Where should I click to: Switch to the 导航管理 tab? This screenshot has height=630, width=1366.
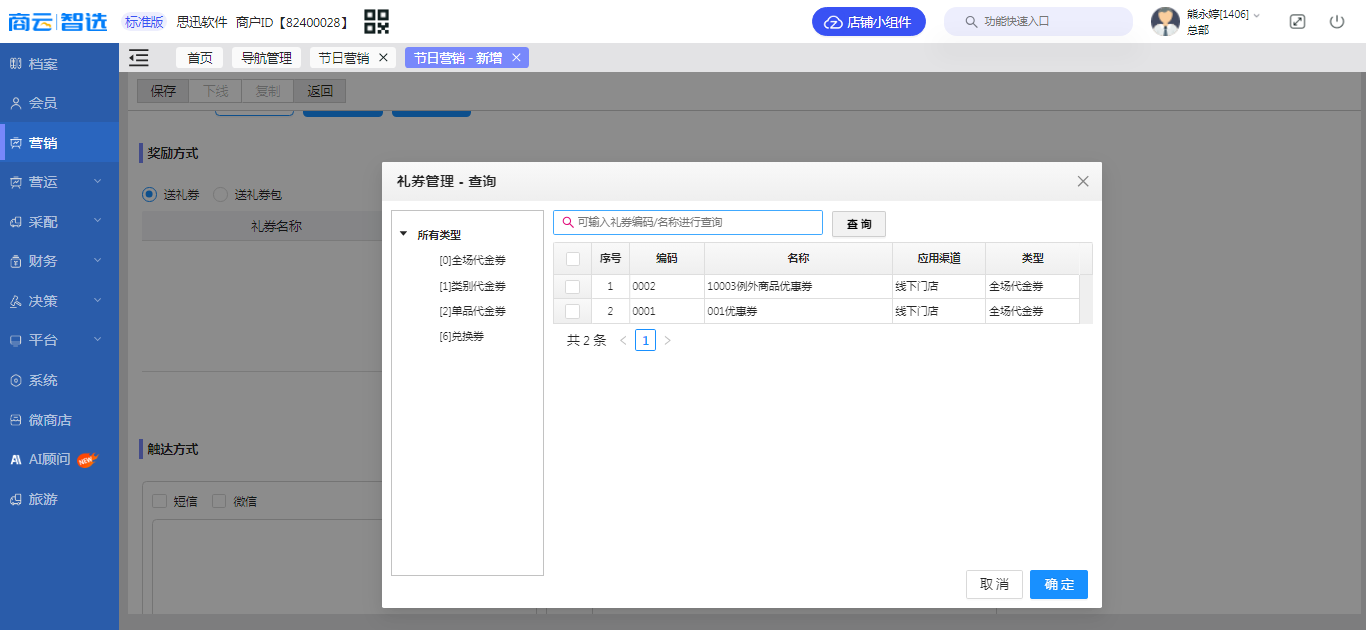pyautogui.click(x=267, y=58)
